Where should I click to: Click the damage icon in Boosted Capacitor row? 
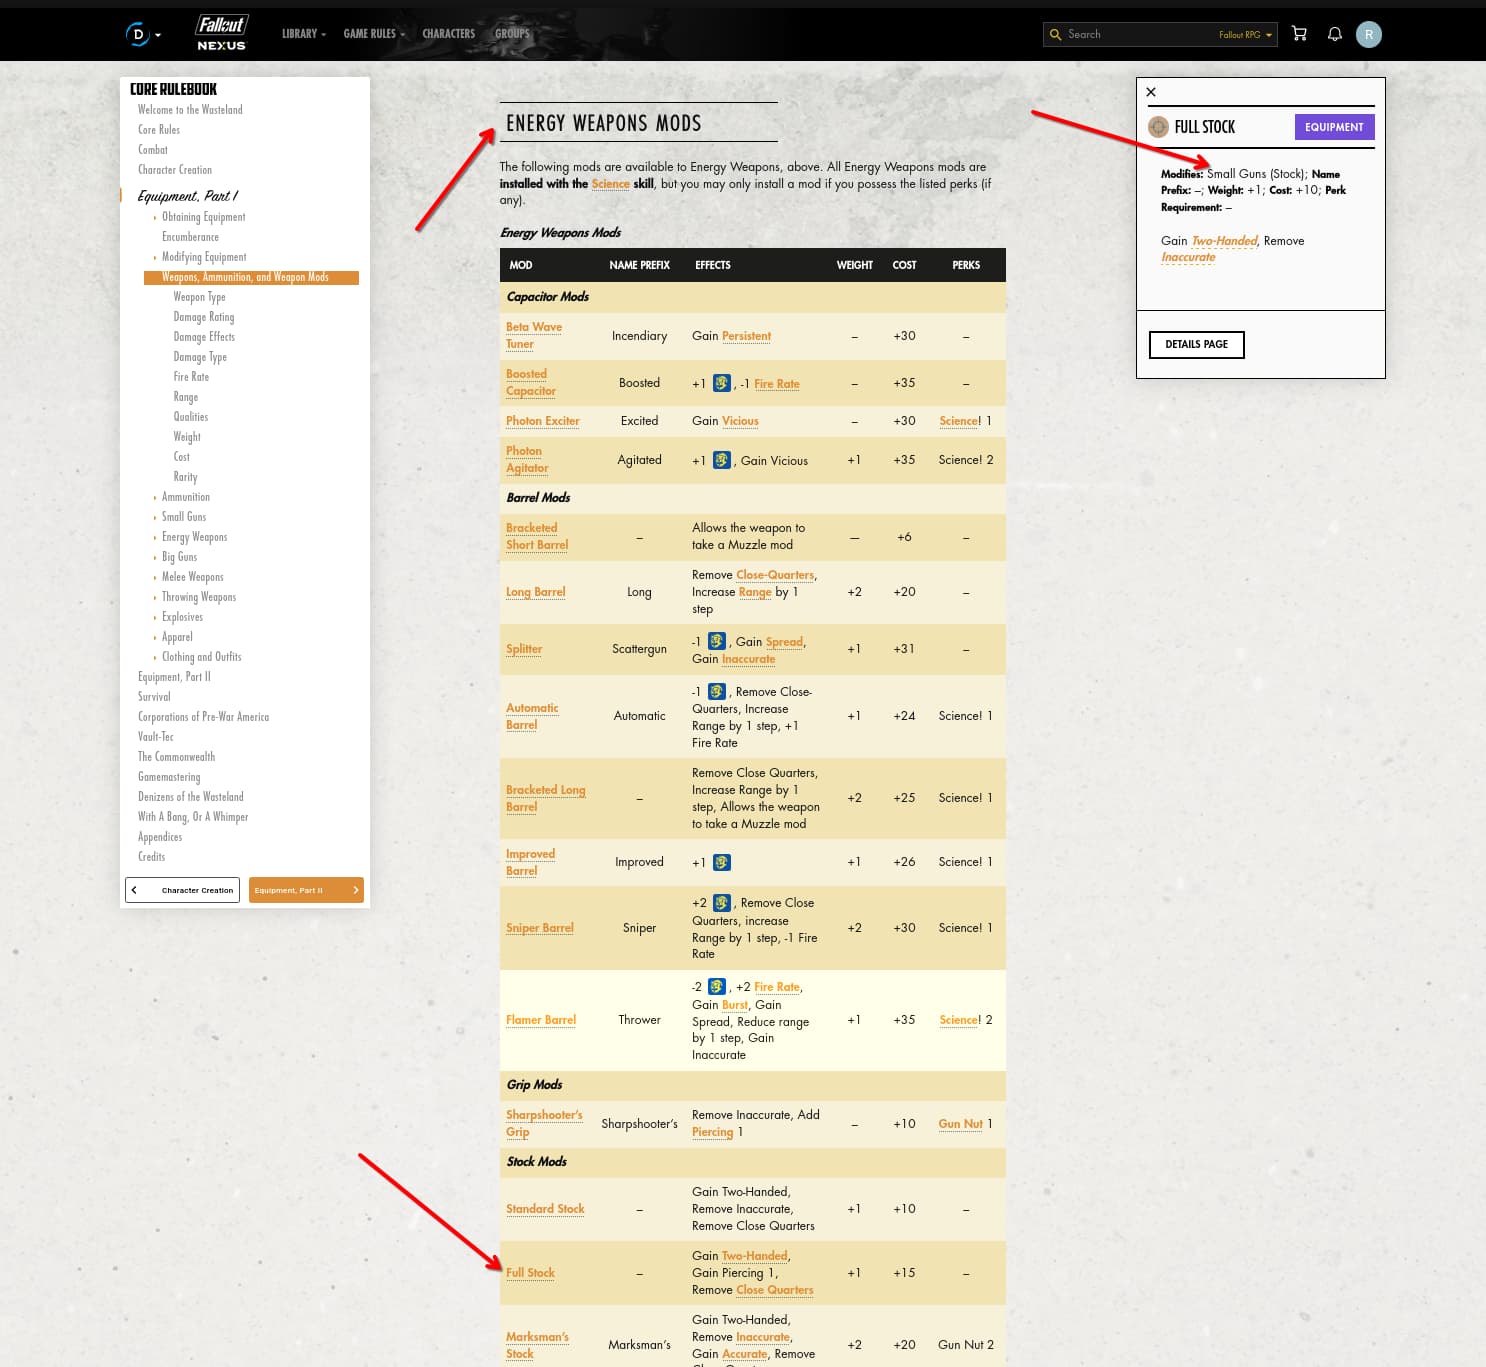pos(721,383)
